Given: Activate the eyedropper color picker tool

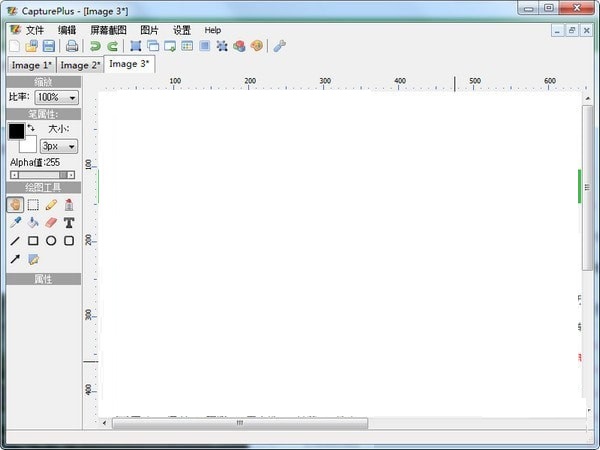Looking at the screenshot, I should (x=15, y=222).
